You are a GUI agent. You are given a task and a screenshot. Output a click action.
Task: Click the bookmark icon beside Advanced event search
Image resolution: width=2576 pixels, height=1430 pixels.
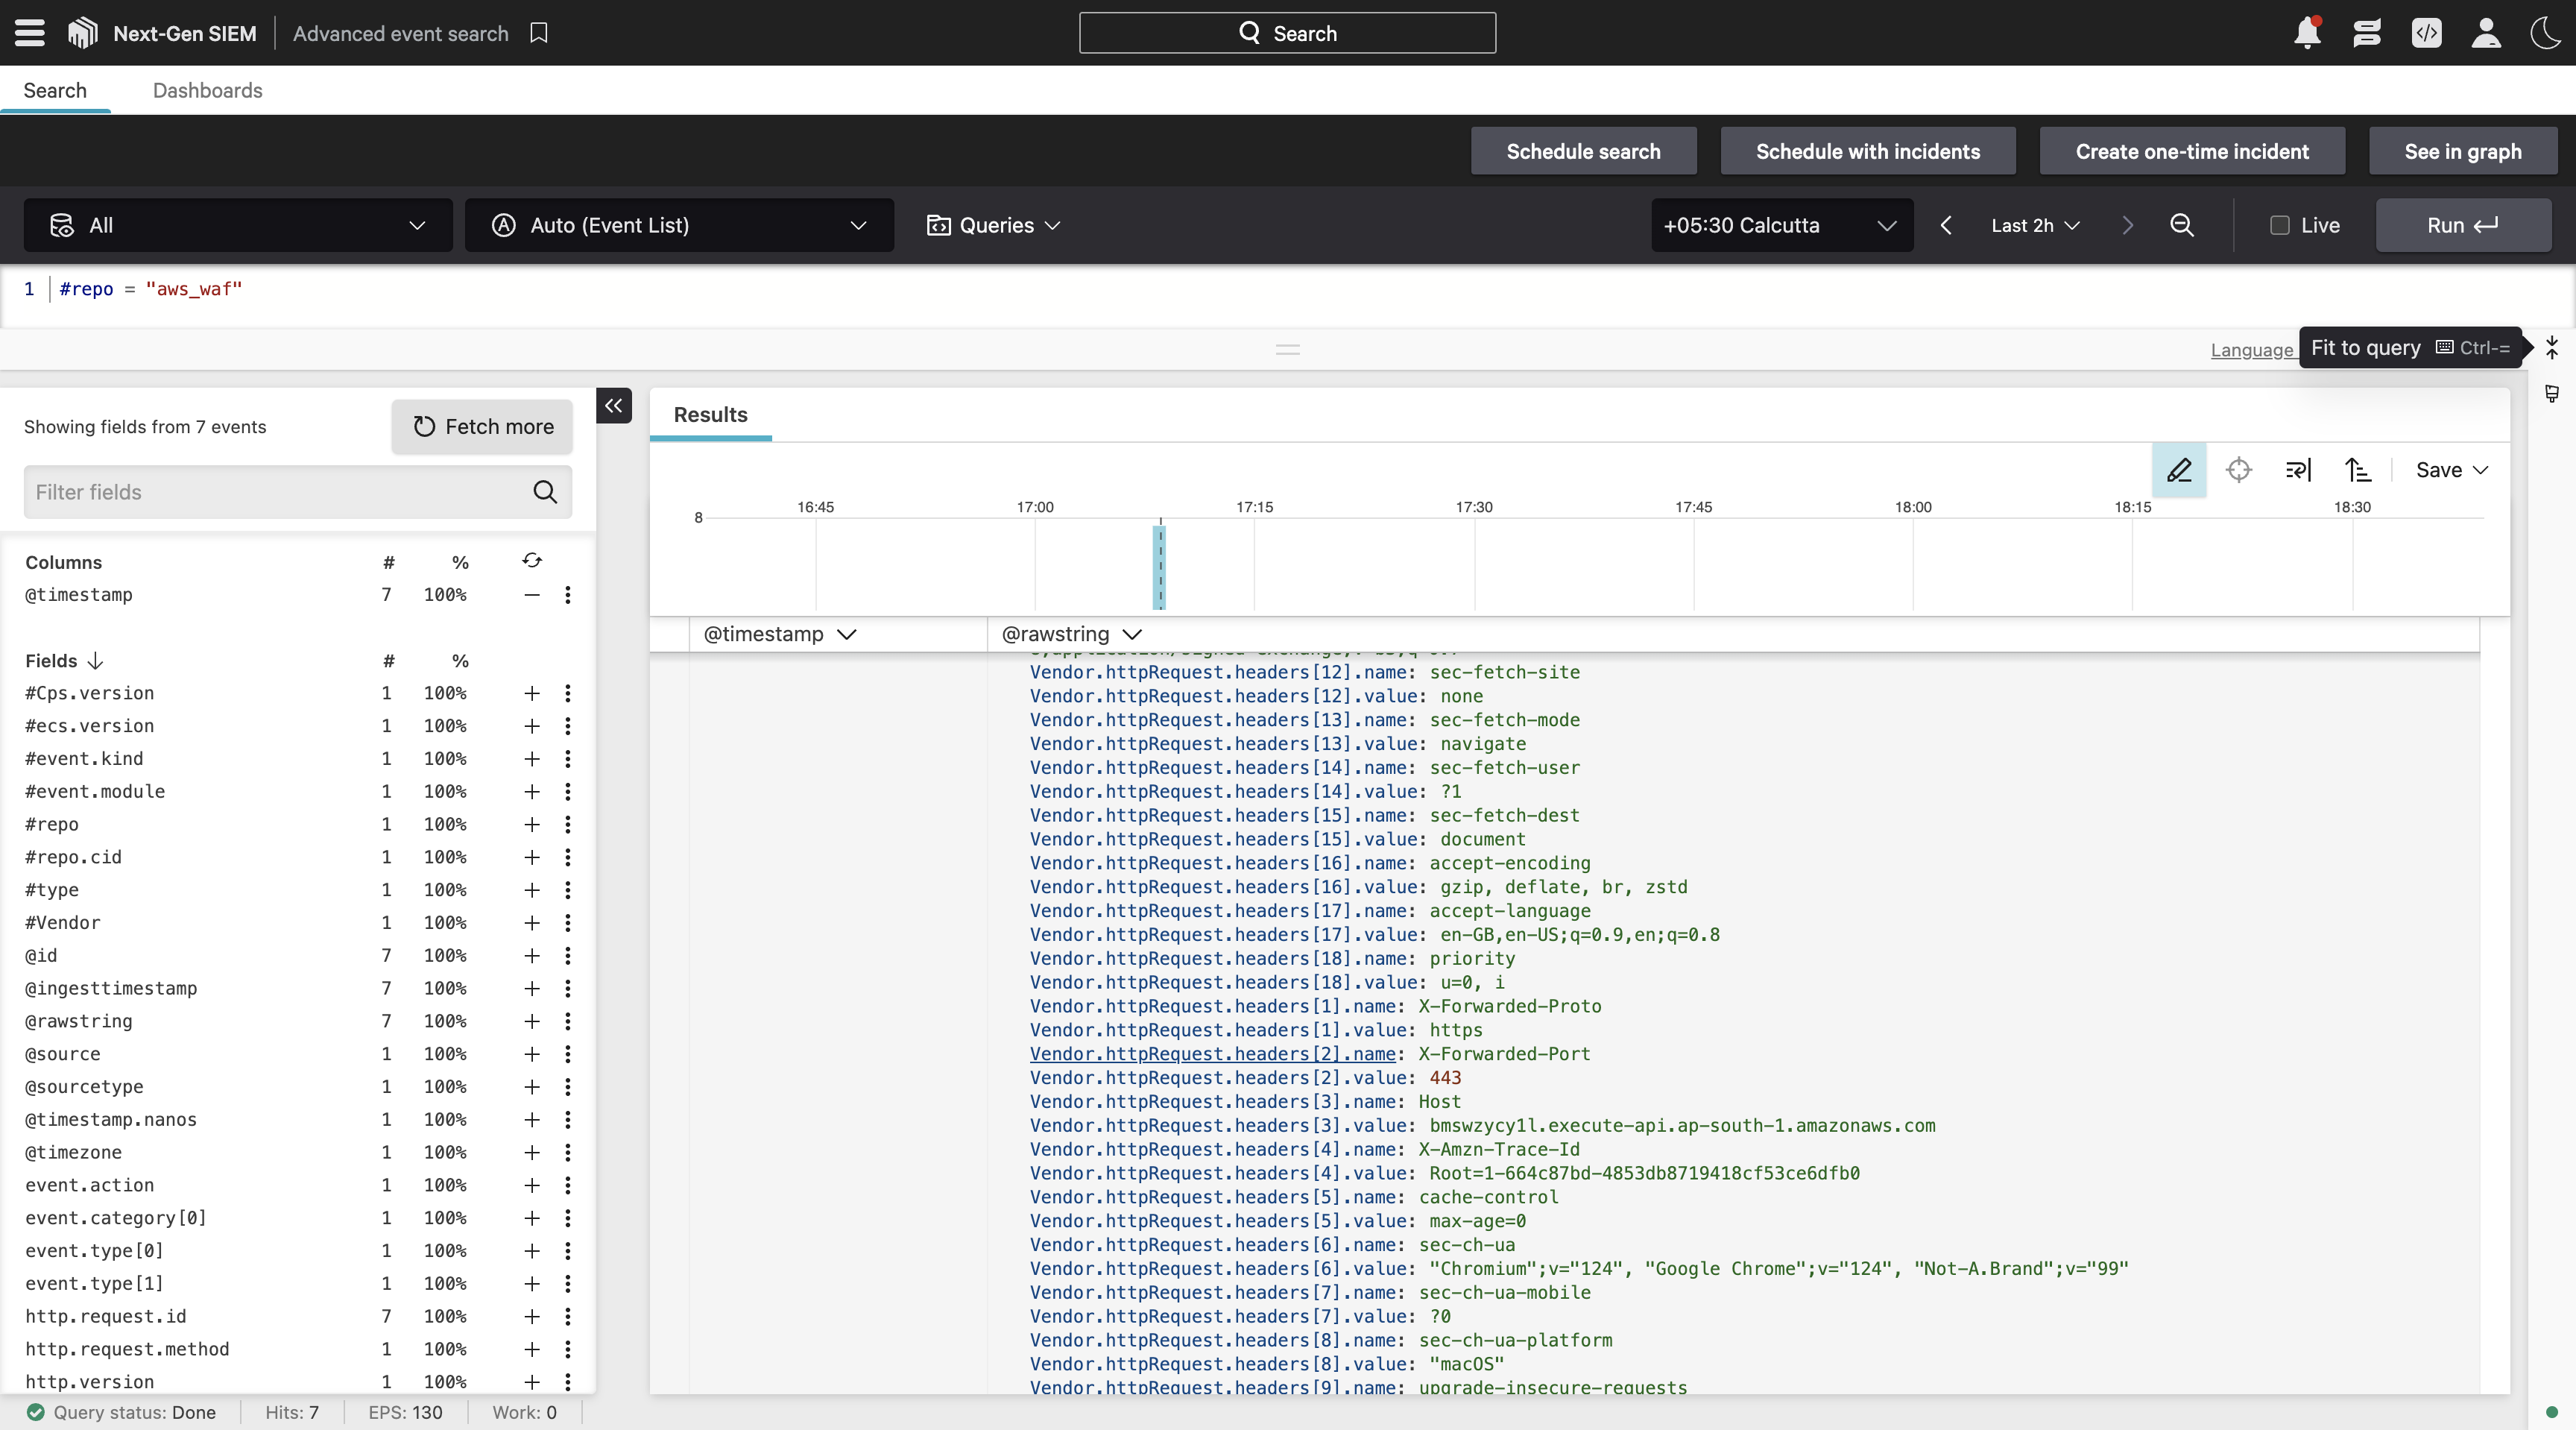coord(539,33)
